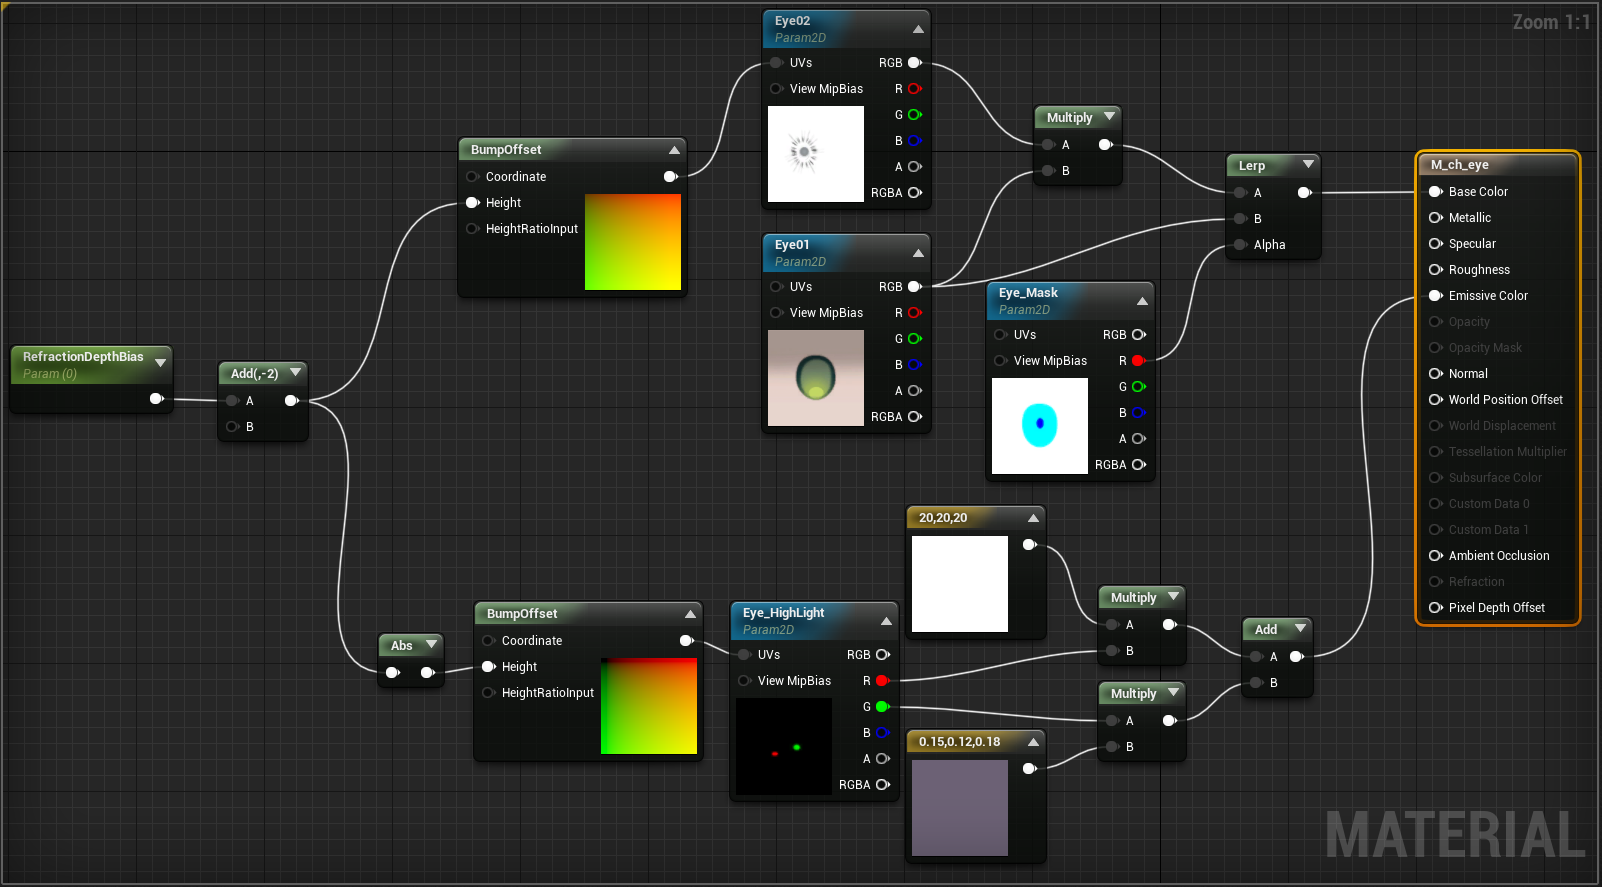Click Eye_HighLight red R output pin
1602x887 pixels.
[882, 681]
